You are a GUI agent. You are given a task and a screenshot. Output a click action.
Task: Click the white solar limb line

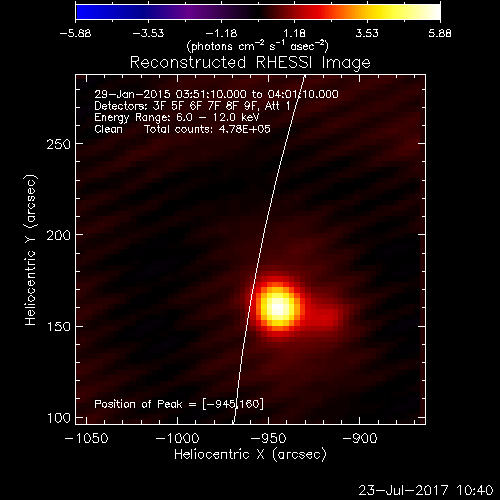(269, 249)
